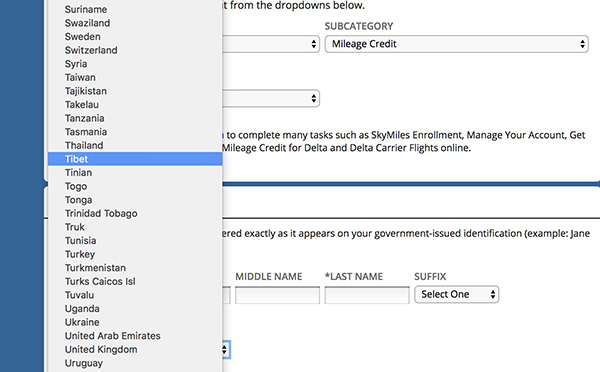Click the Last Name input field

(367, 295)
